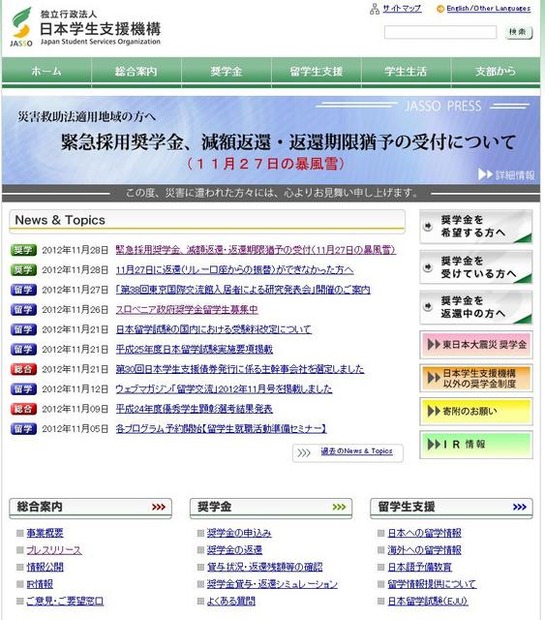Screen dimensions: 545x620
Task: Open ご意見・ご要望窓口 link
Action: pyautogui.click(x=65, y=601)
